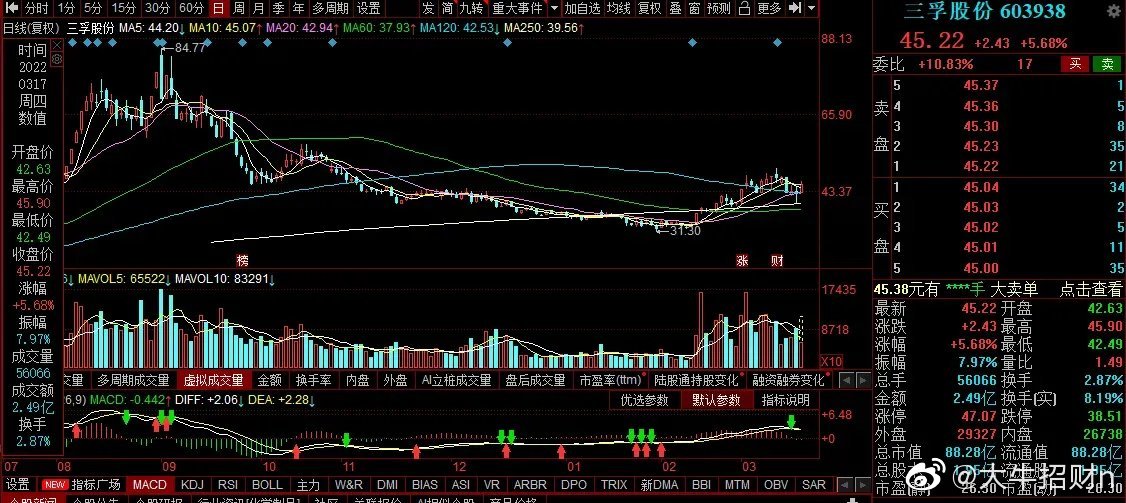Click the X10 volume scale label

tap(830, 361)
